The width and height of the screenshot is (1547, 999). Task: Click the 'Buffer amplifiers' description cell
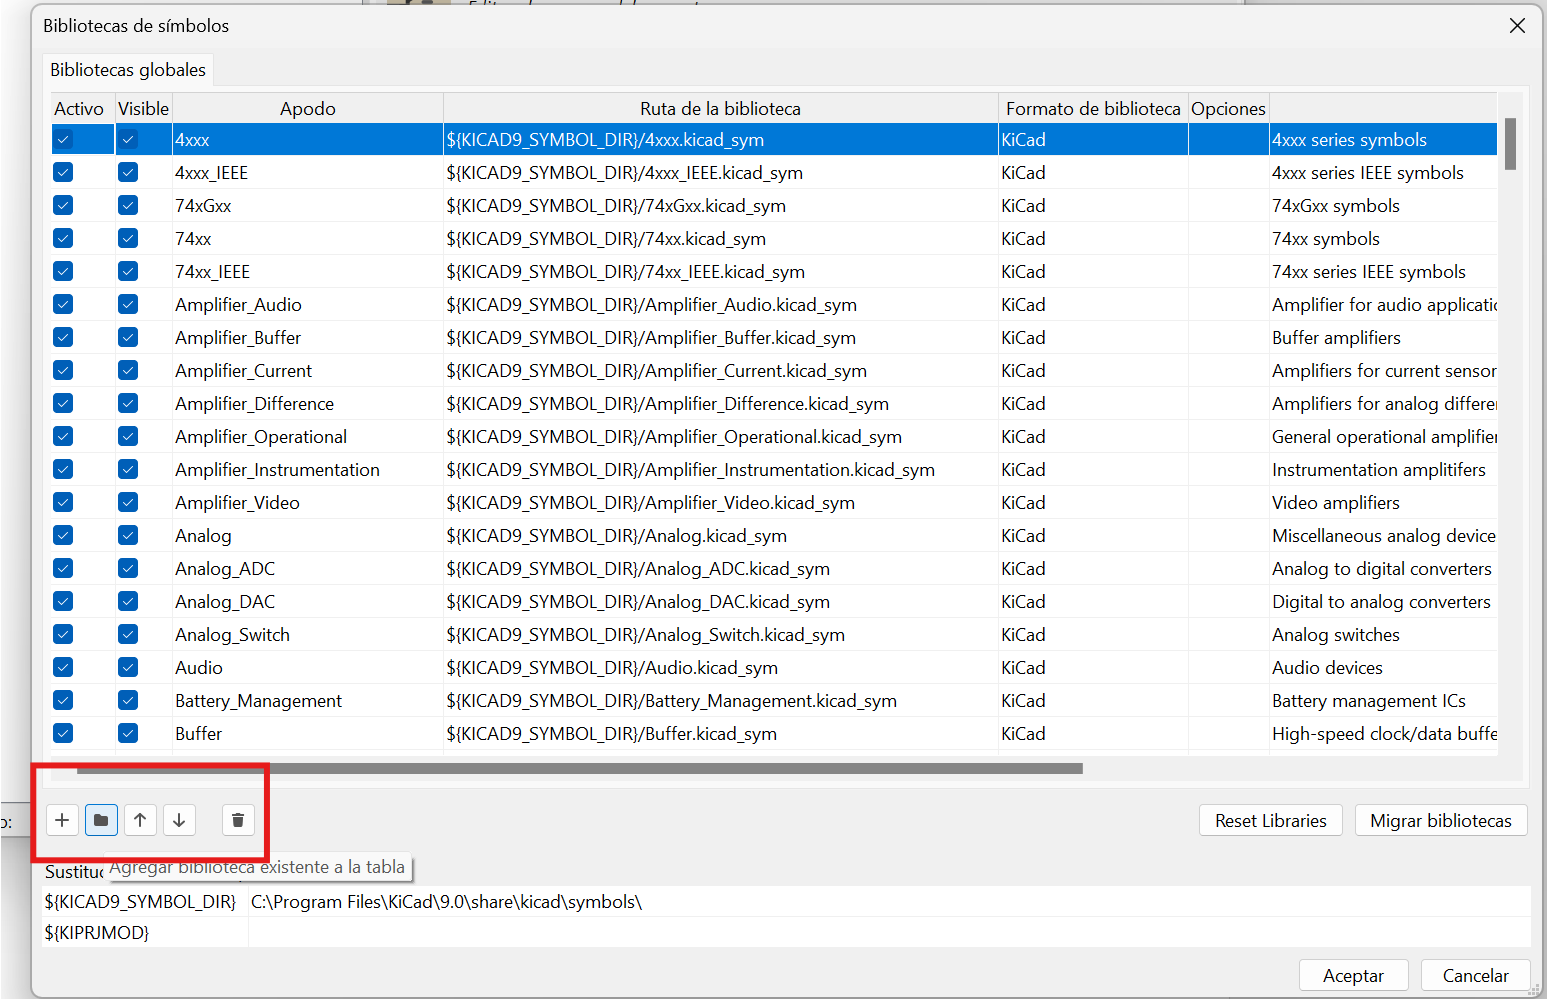[x=1383, y=337]
